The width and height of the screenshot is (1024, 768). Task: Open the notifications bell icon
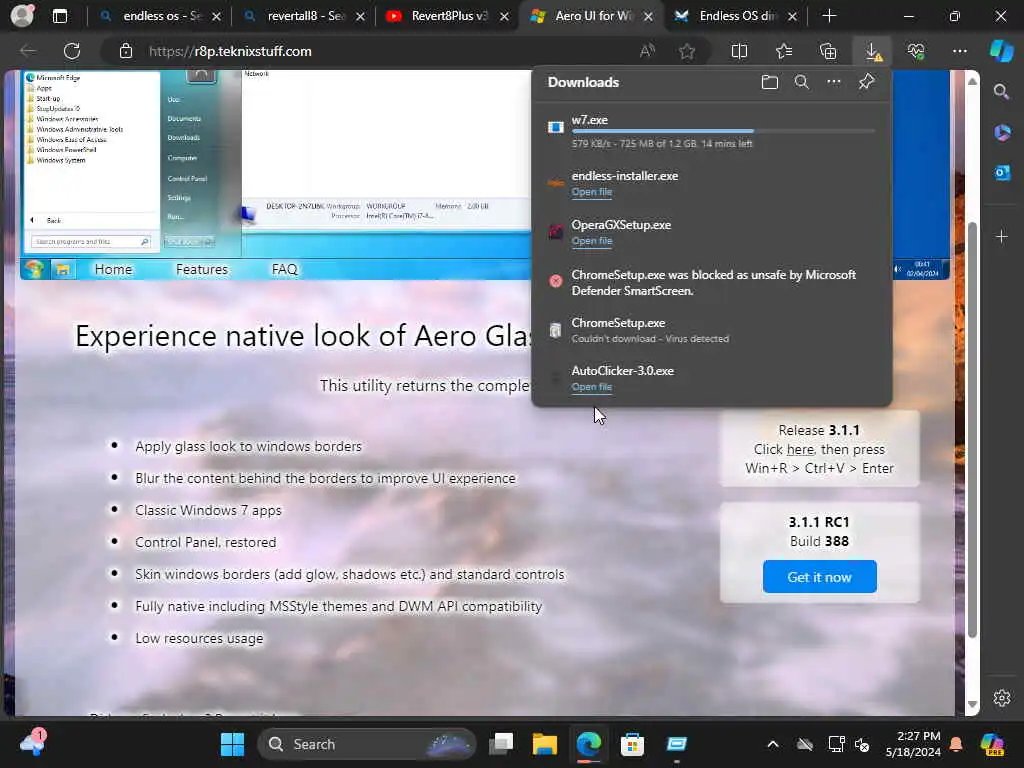click(x=956, y=744)
